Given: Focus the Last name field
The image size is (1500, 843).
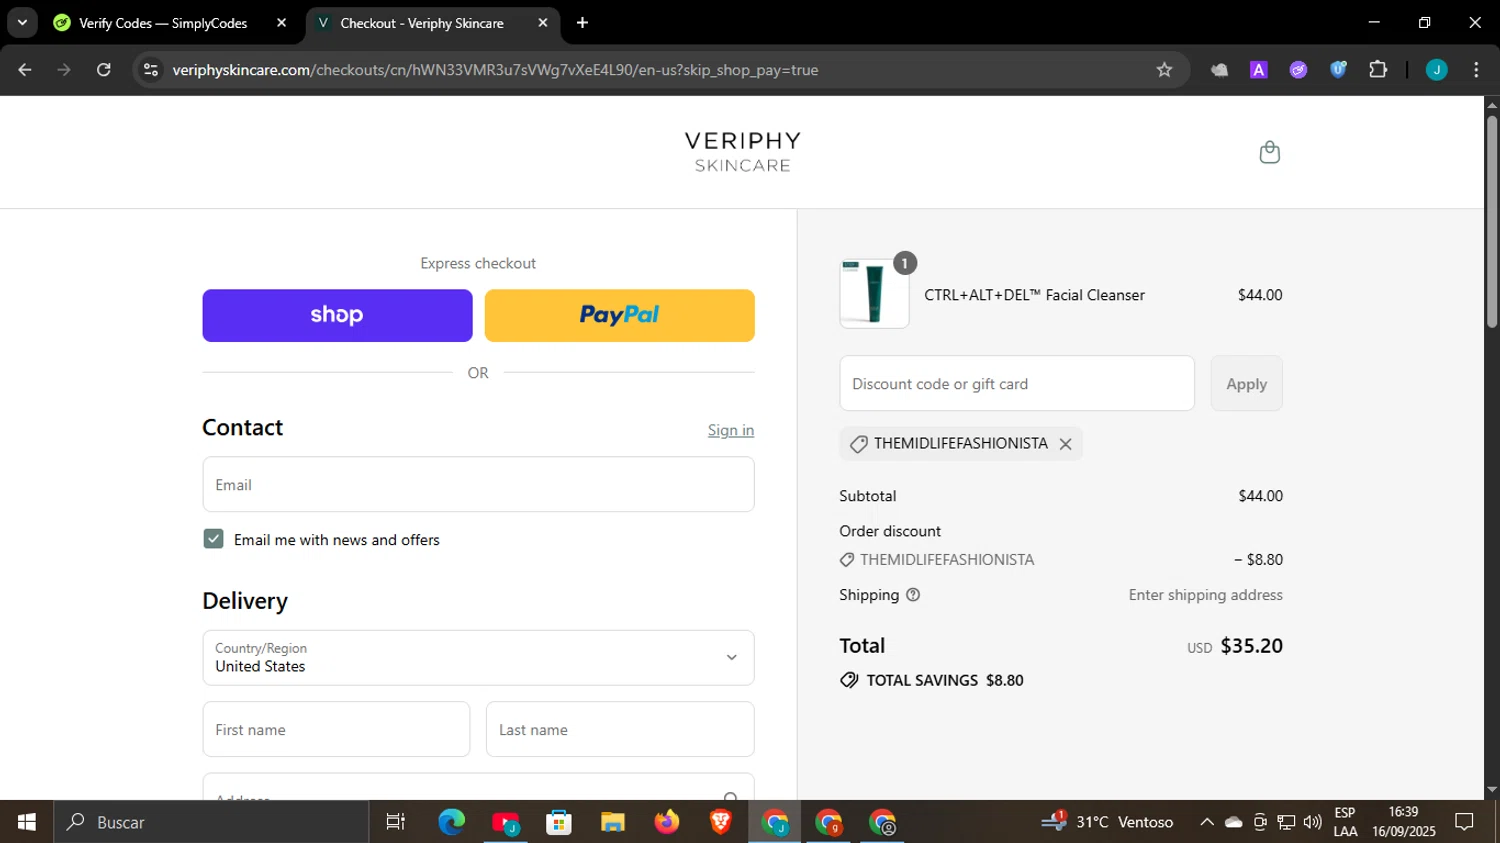Looking at the screenshot, I should (x=620, y=730).
